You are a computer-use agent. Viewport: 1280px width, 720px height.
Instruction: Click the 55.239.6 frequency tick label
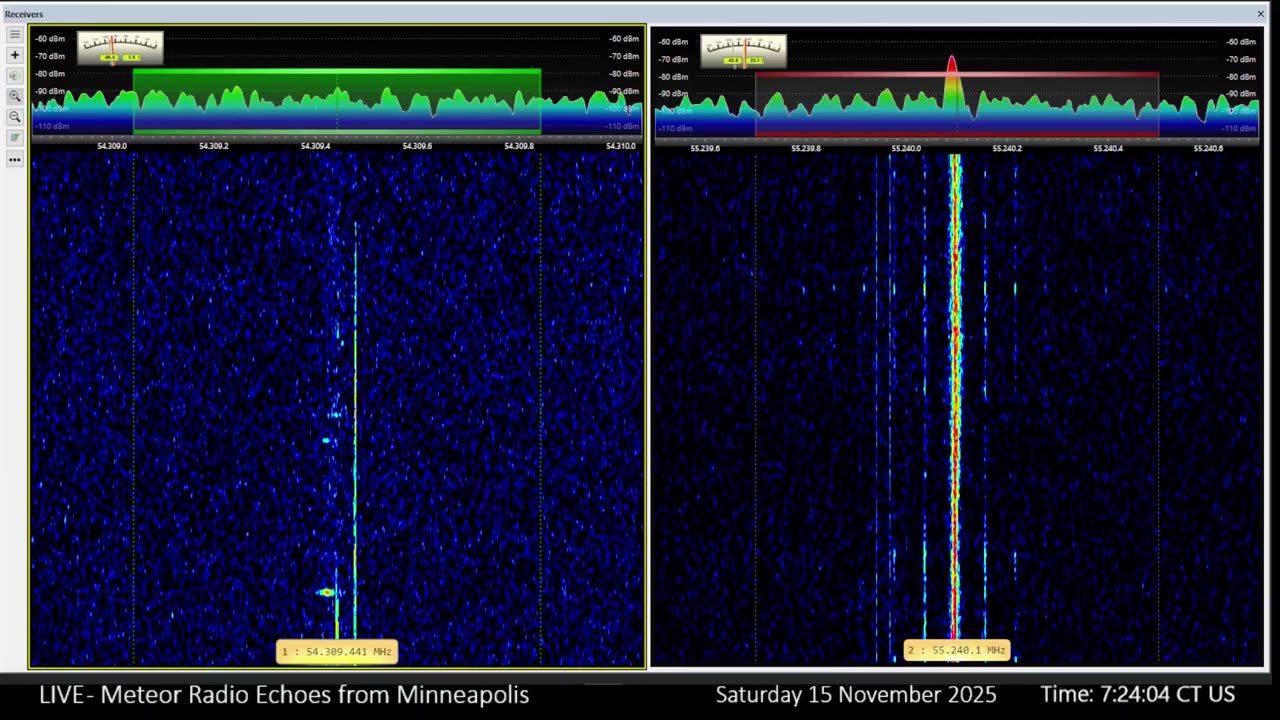click(705, 148)
